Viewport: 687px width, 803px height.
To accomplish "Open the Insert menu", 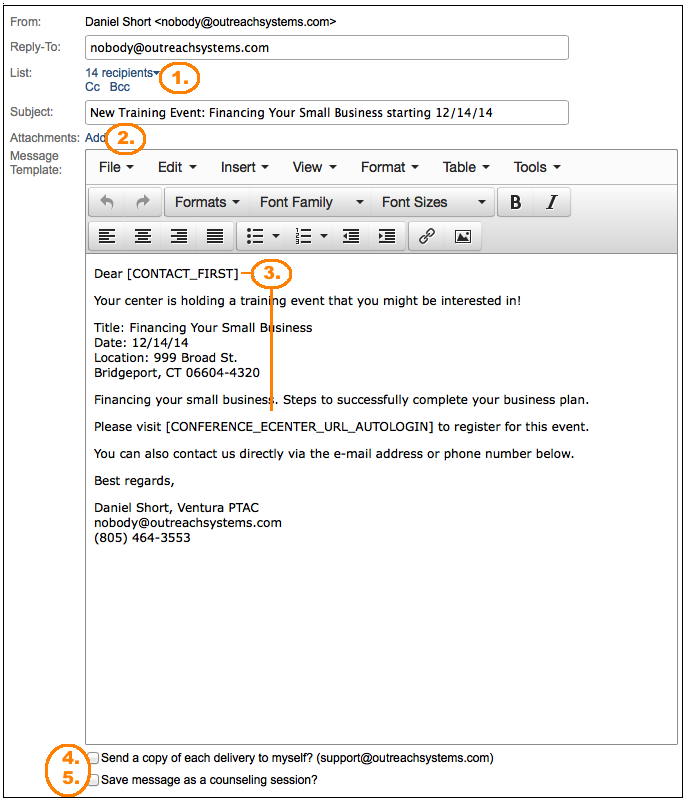I will (245, 167).
